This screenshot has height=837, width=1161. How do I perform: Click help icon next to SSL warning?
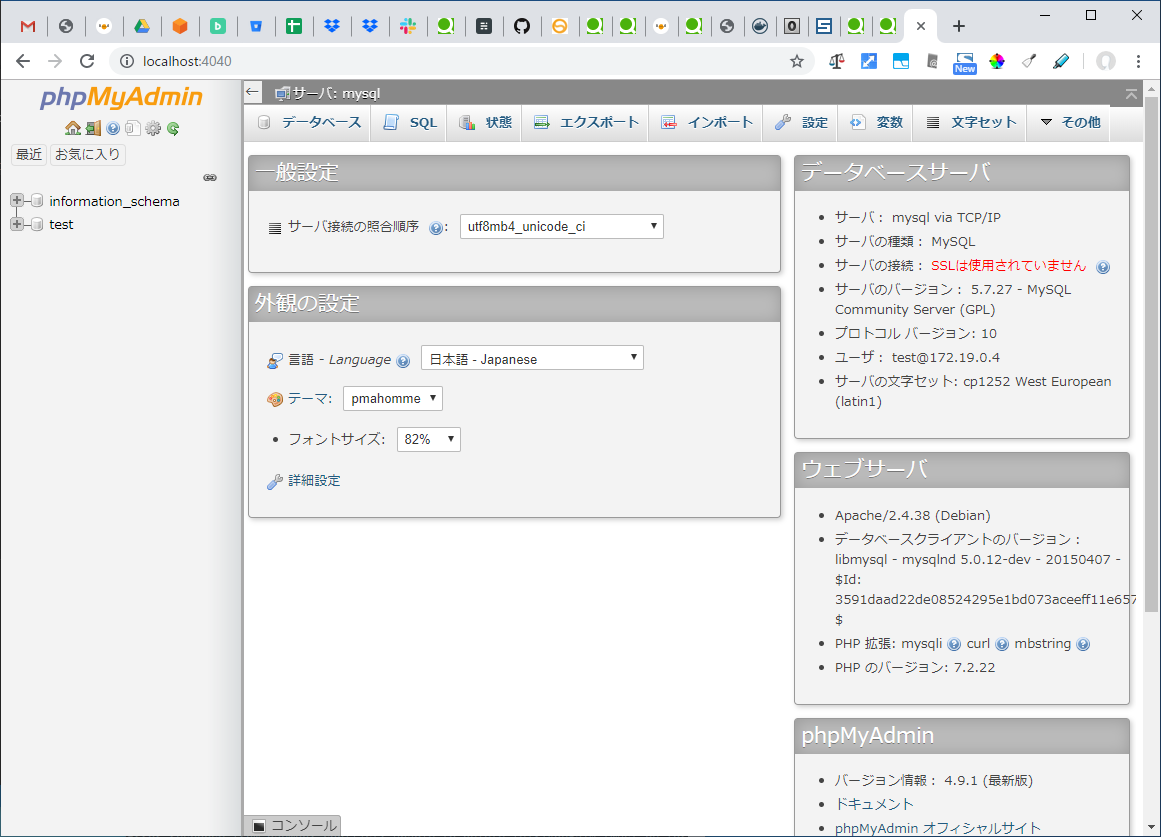click(1103, 267)
